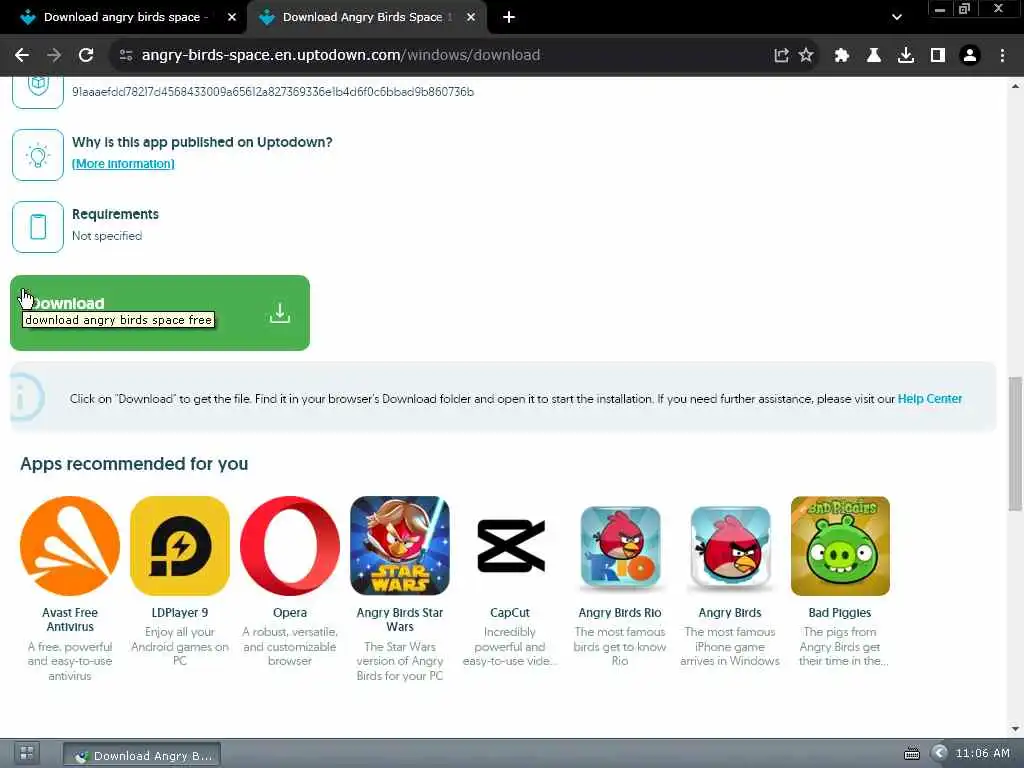Reload the current page
1024x768 pixels.
86,56
